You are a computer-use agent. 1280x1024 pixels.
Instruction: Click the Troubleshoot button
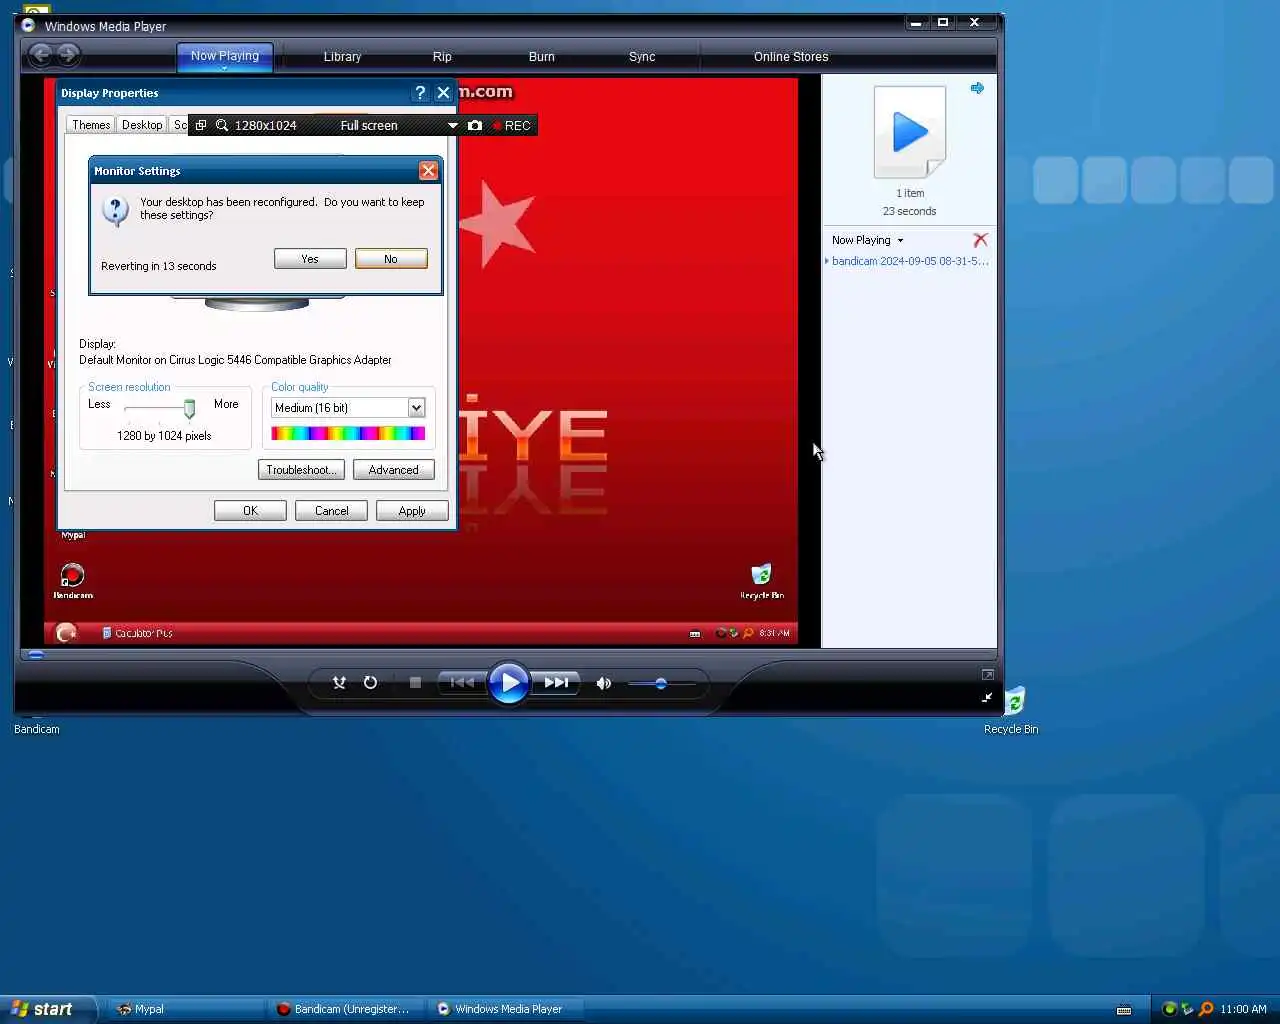302,470
